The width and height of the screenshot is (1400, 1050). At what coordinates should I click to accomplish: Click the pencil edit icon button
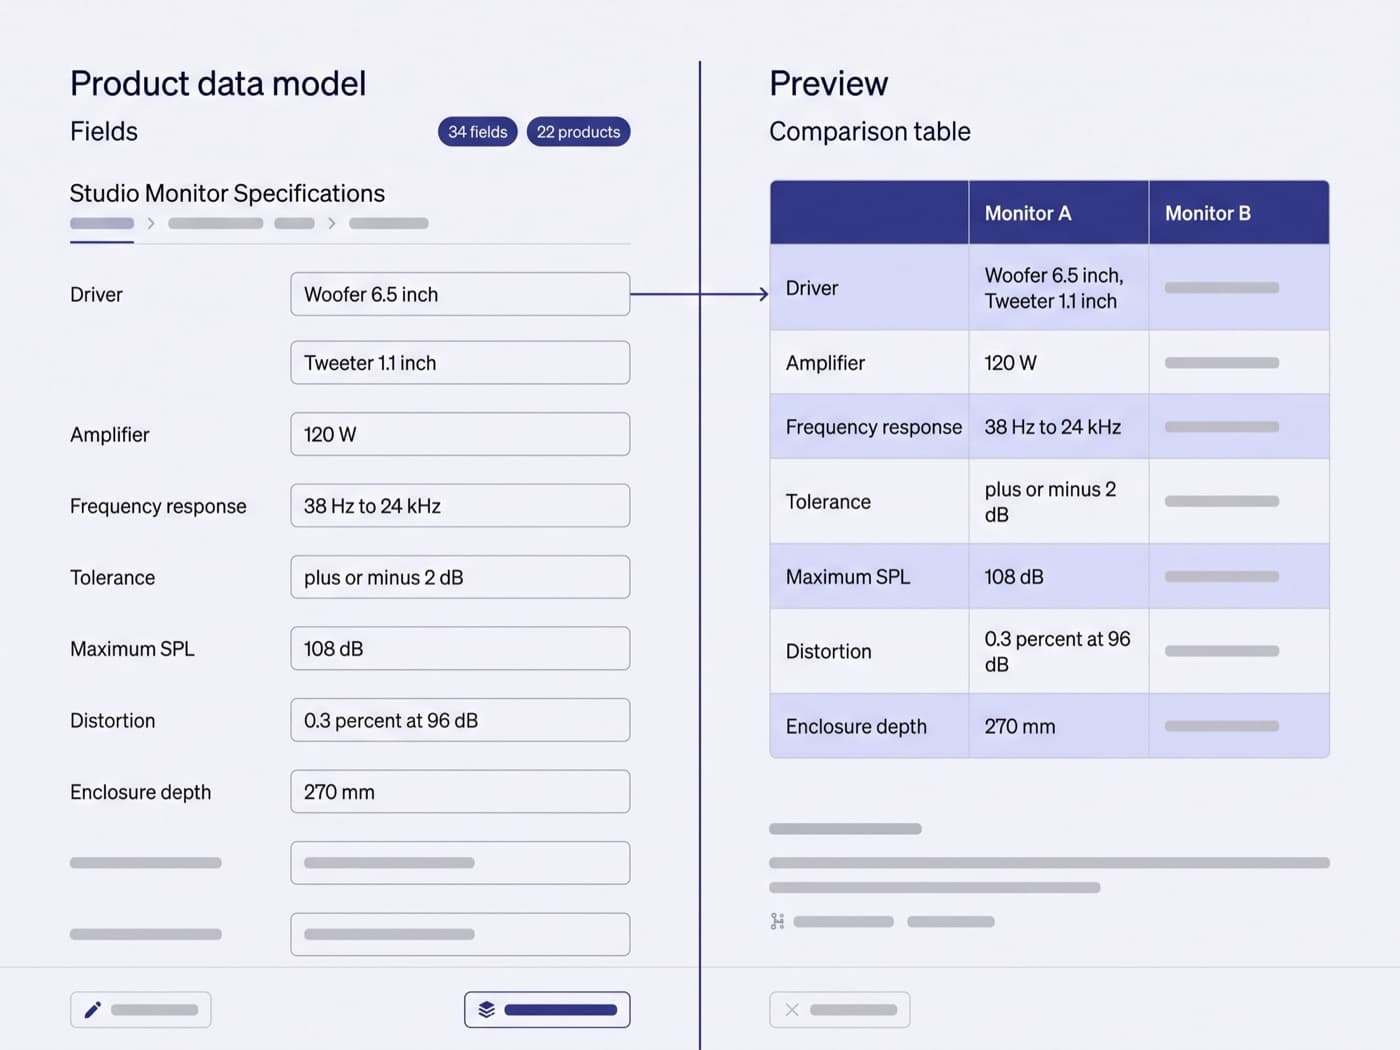click(140, 1010)
